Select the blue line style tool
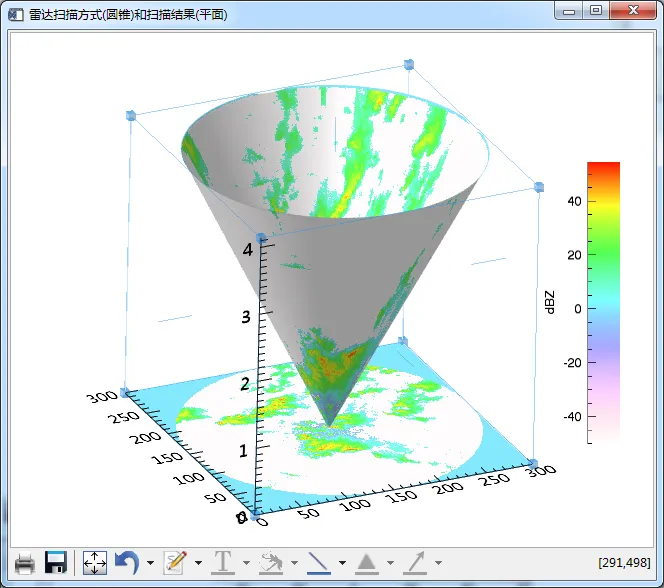664x588 pixels. [x=319, y=562]
